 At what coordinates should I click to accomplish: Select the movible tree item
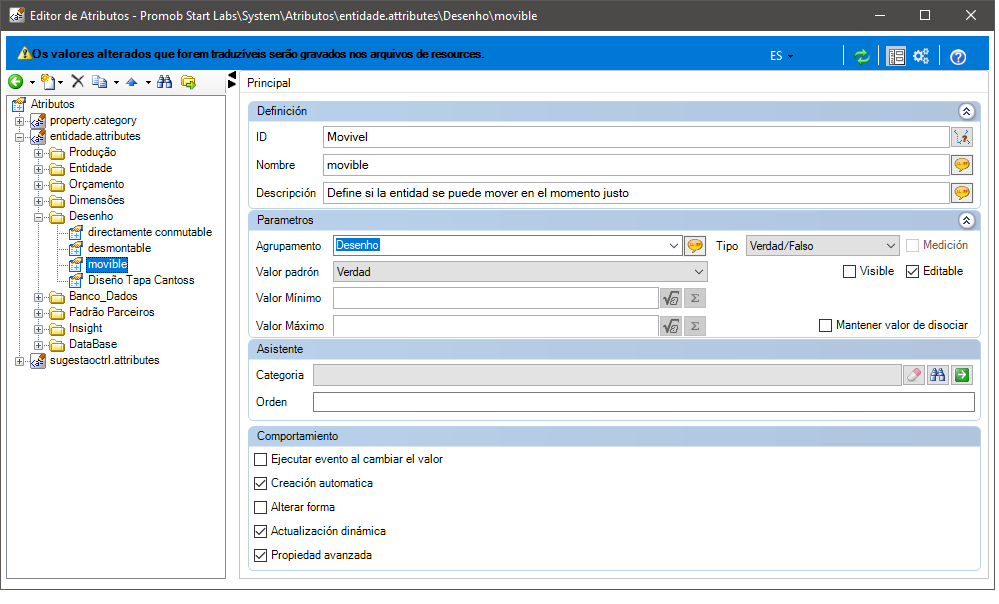point(107,264)
